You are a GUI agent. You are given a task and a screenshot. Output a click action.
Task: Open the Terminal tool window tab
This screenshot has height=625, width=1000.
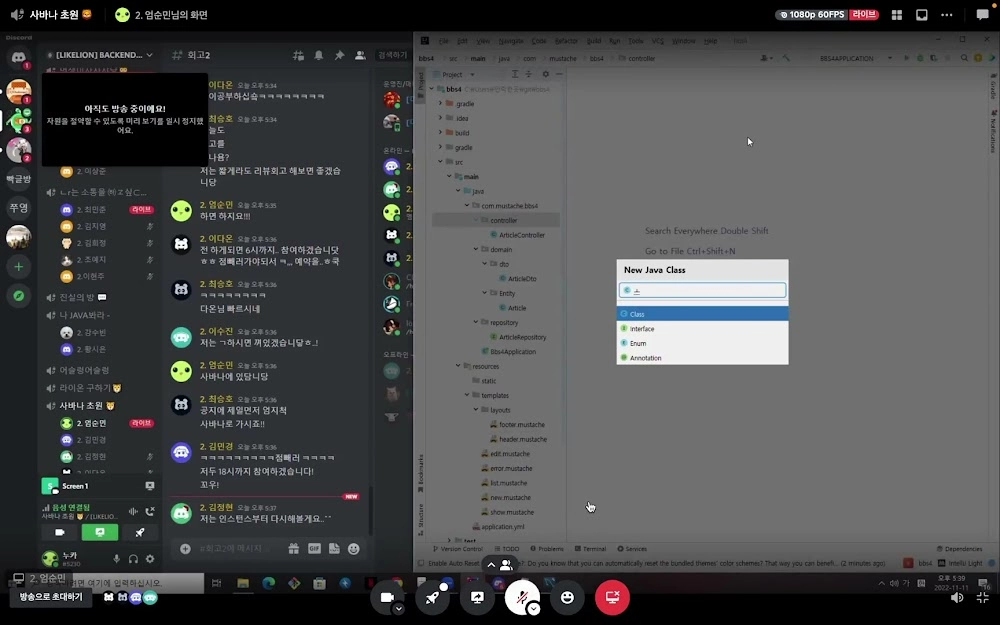point(591,548)
